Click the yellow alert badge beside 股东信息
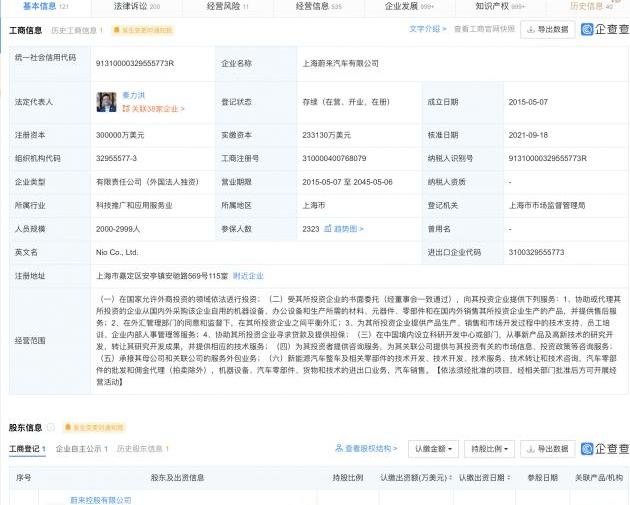 (x=94, y=427)
